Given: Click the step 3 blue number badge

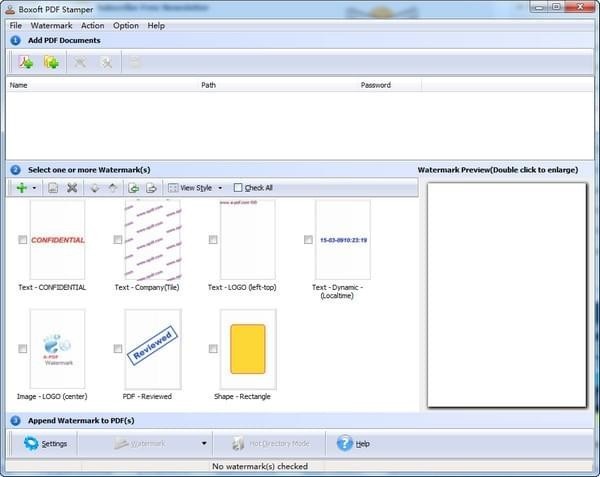Looking at the screenshot, I should pos(15,421).
